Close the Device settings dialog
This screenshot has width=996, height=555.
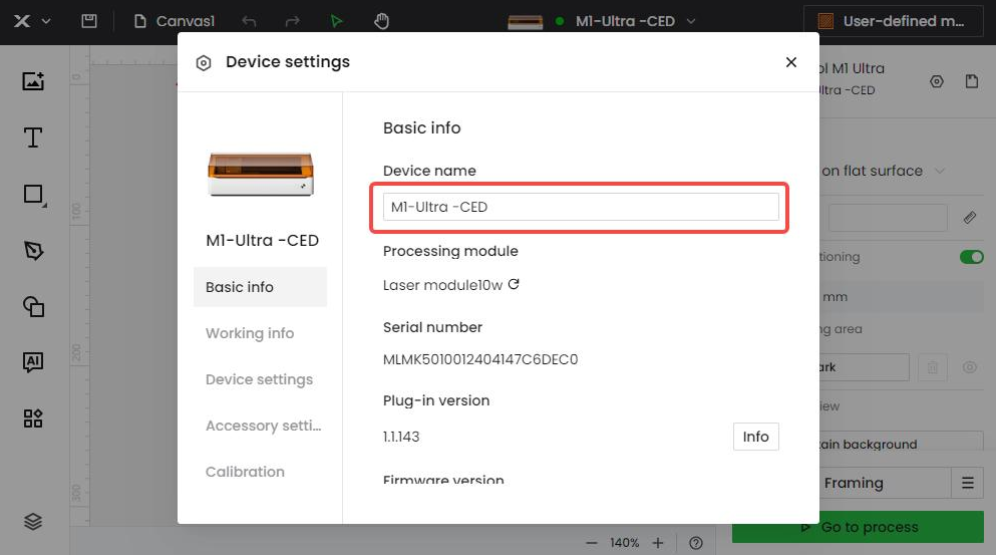coord(791,62)
